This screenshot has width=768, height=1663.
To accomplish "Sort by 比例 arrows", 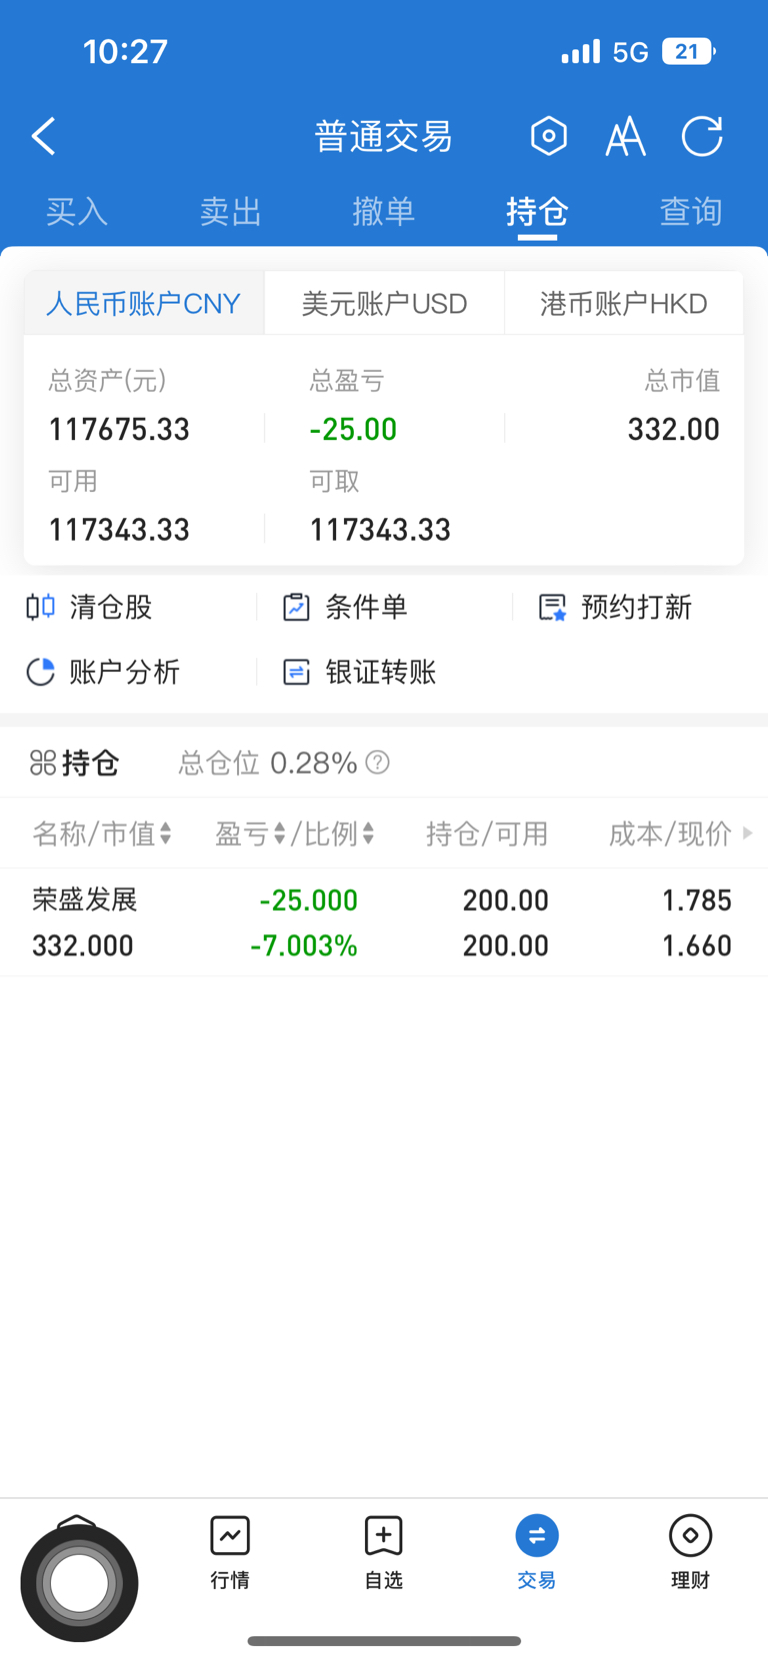I will [368, 833].
